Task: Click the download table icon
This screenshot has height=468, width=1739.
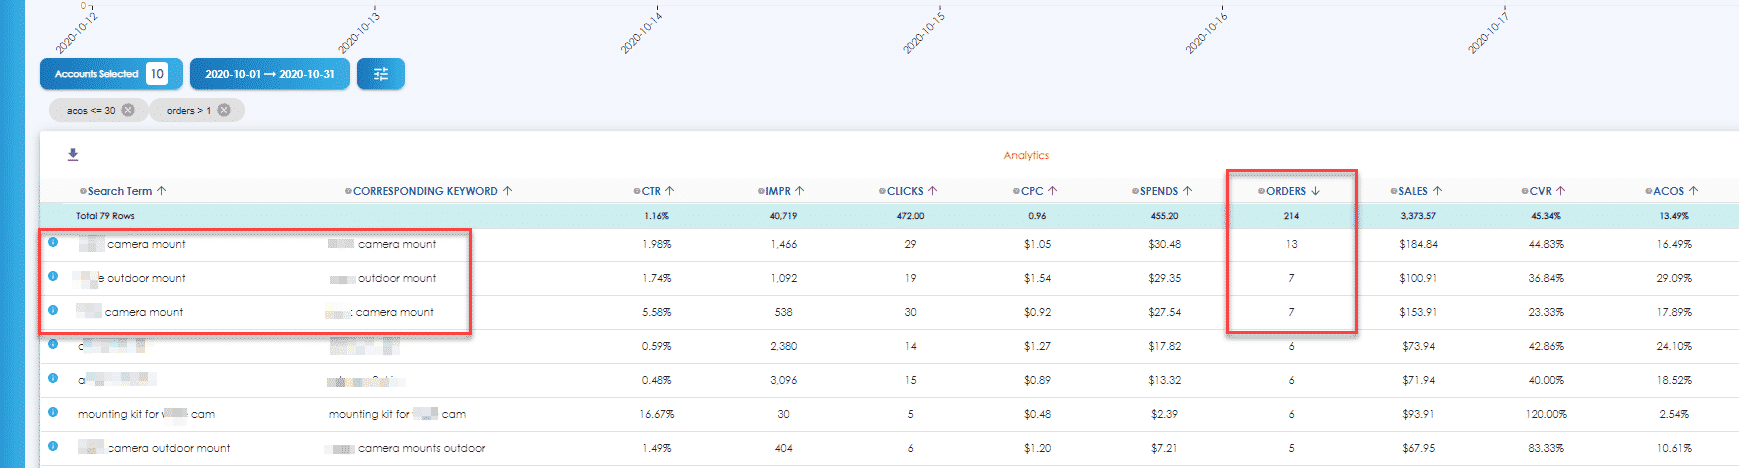Action: (73, 155)
